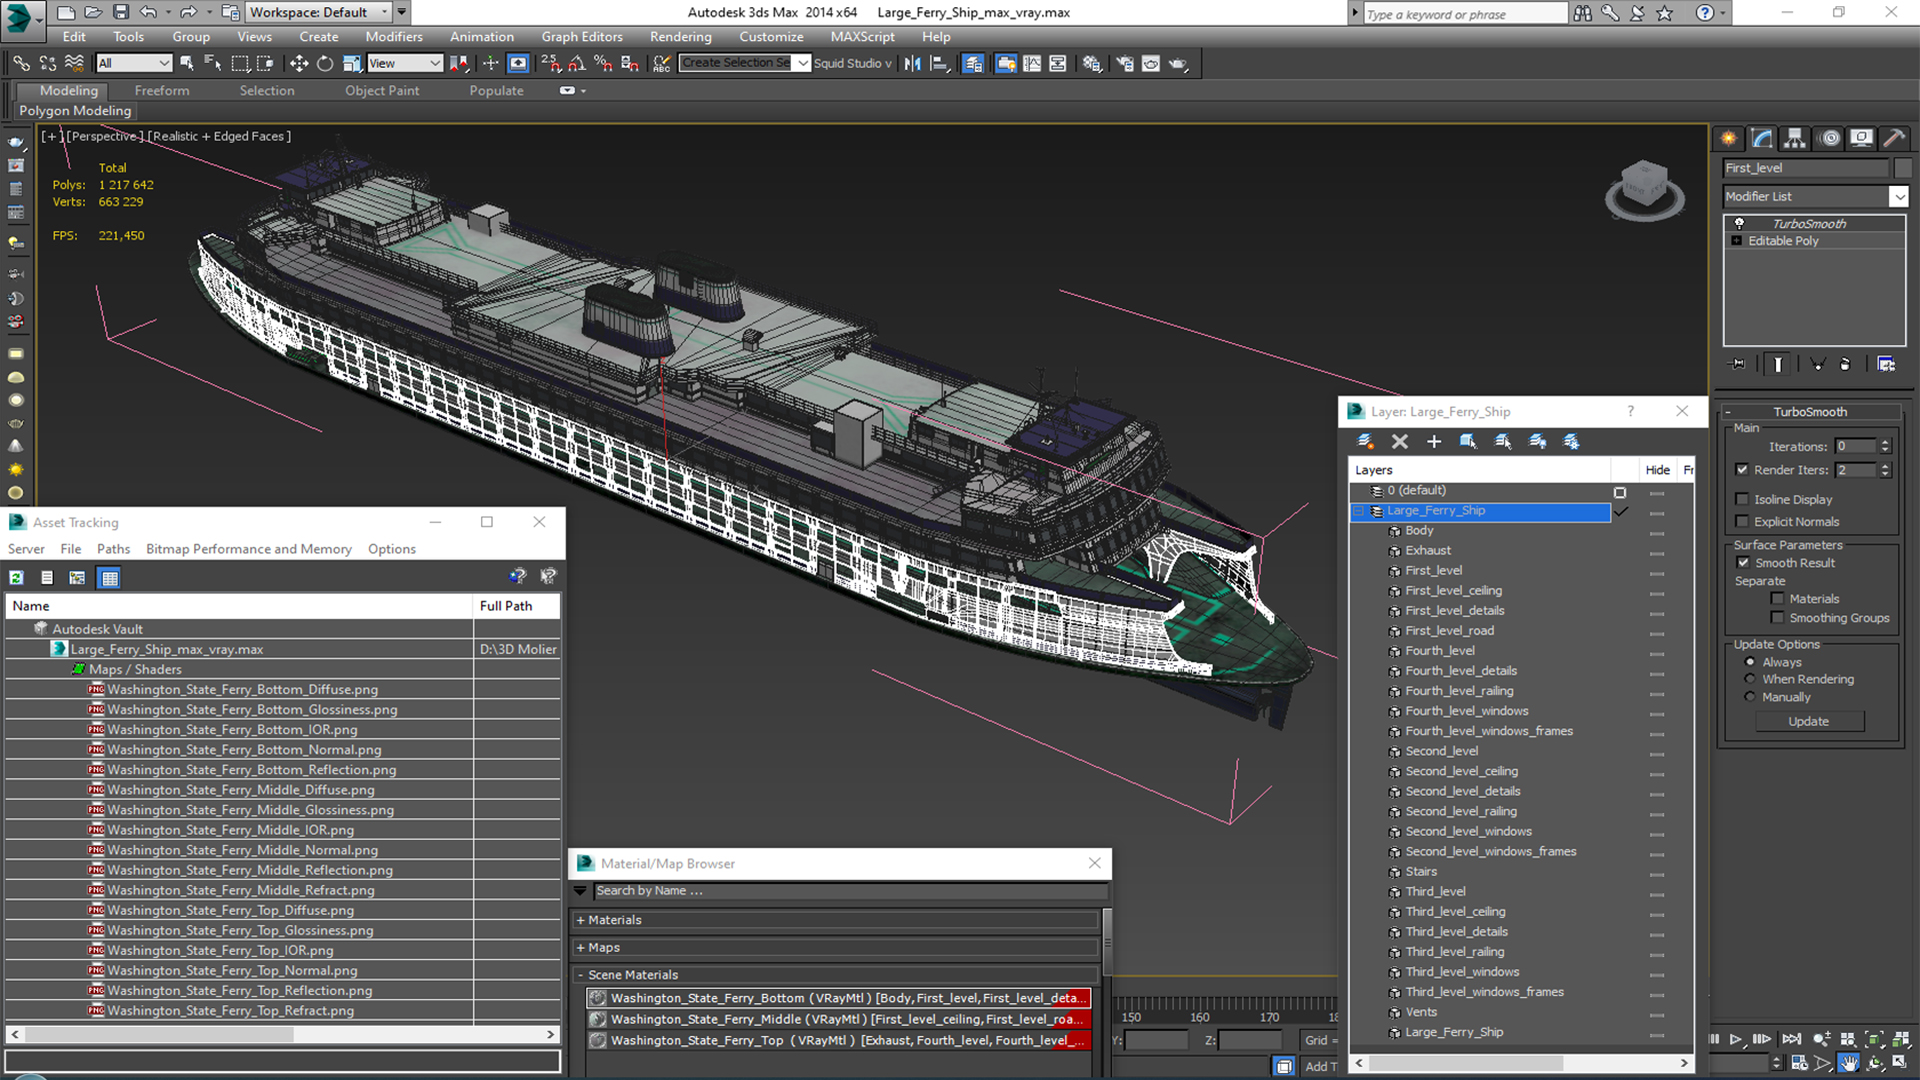Select the Always update radio button
This screenshot has height=1080, width=1920.
[x=1750, y=662]
